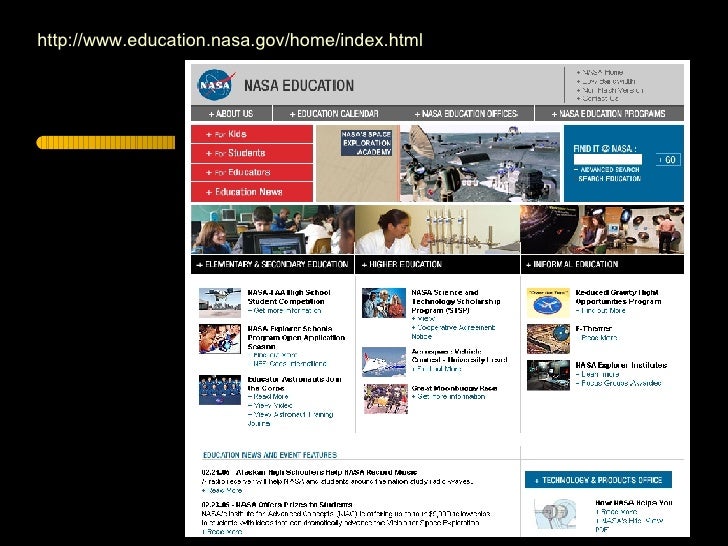Click Get more information under NASA-FAA
The width and height of the screenshot is (728, 546).
[x=285, y=311]
